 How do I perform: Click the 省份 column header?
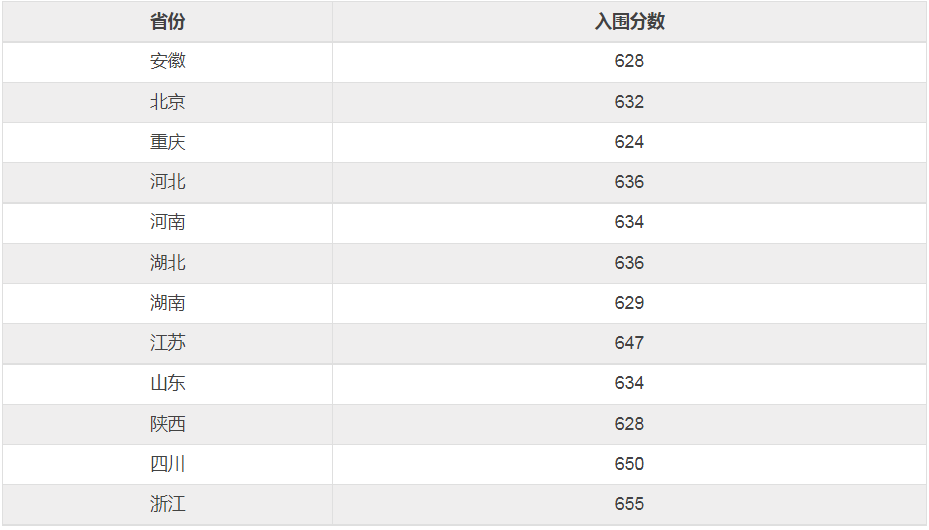pyautogui.click(x=168, y=22)
